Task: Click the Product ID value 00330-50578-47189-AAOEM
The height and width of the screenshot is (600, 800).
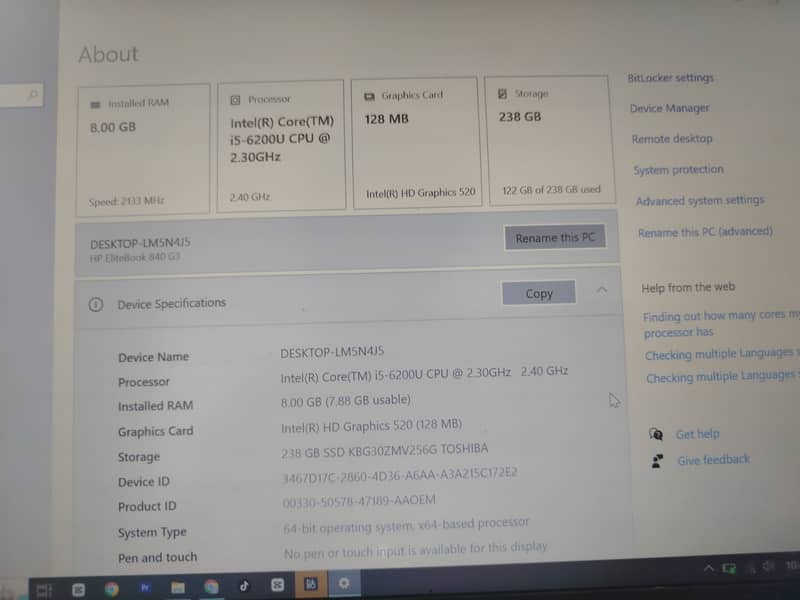Action: click(x=359, y=501)
